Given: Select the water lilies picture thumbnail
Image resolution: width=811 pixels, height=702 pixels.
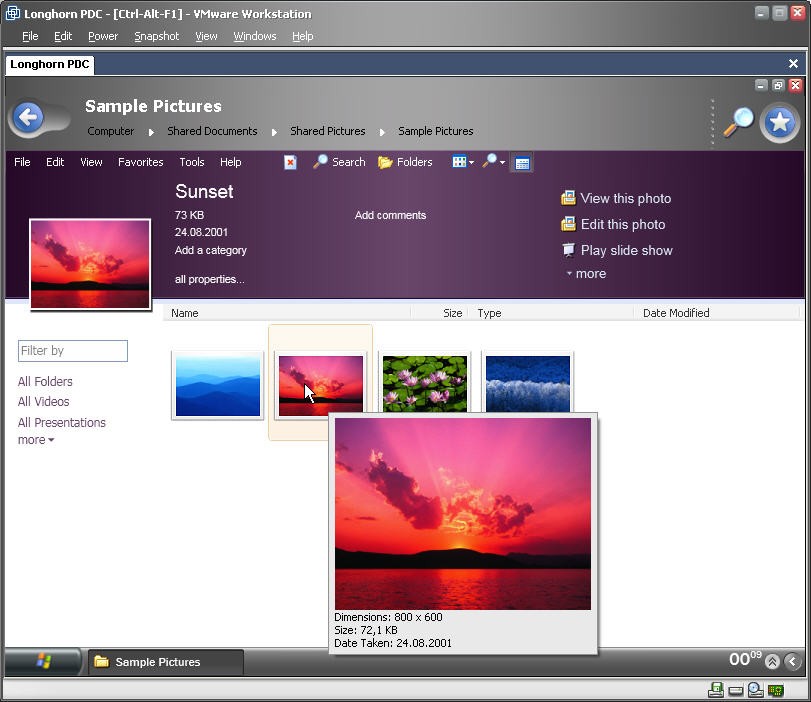Looking at the screenshot, I should [425, 384].
